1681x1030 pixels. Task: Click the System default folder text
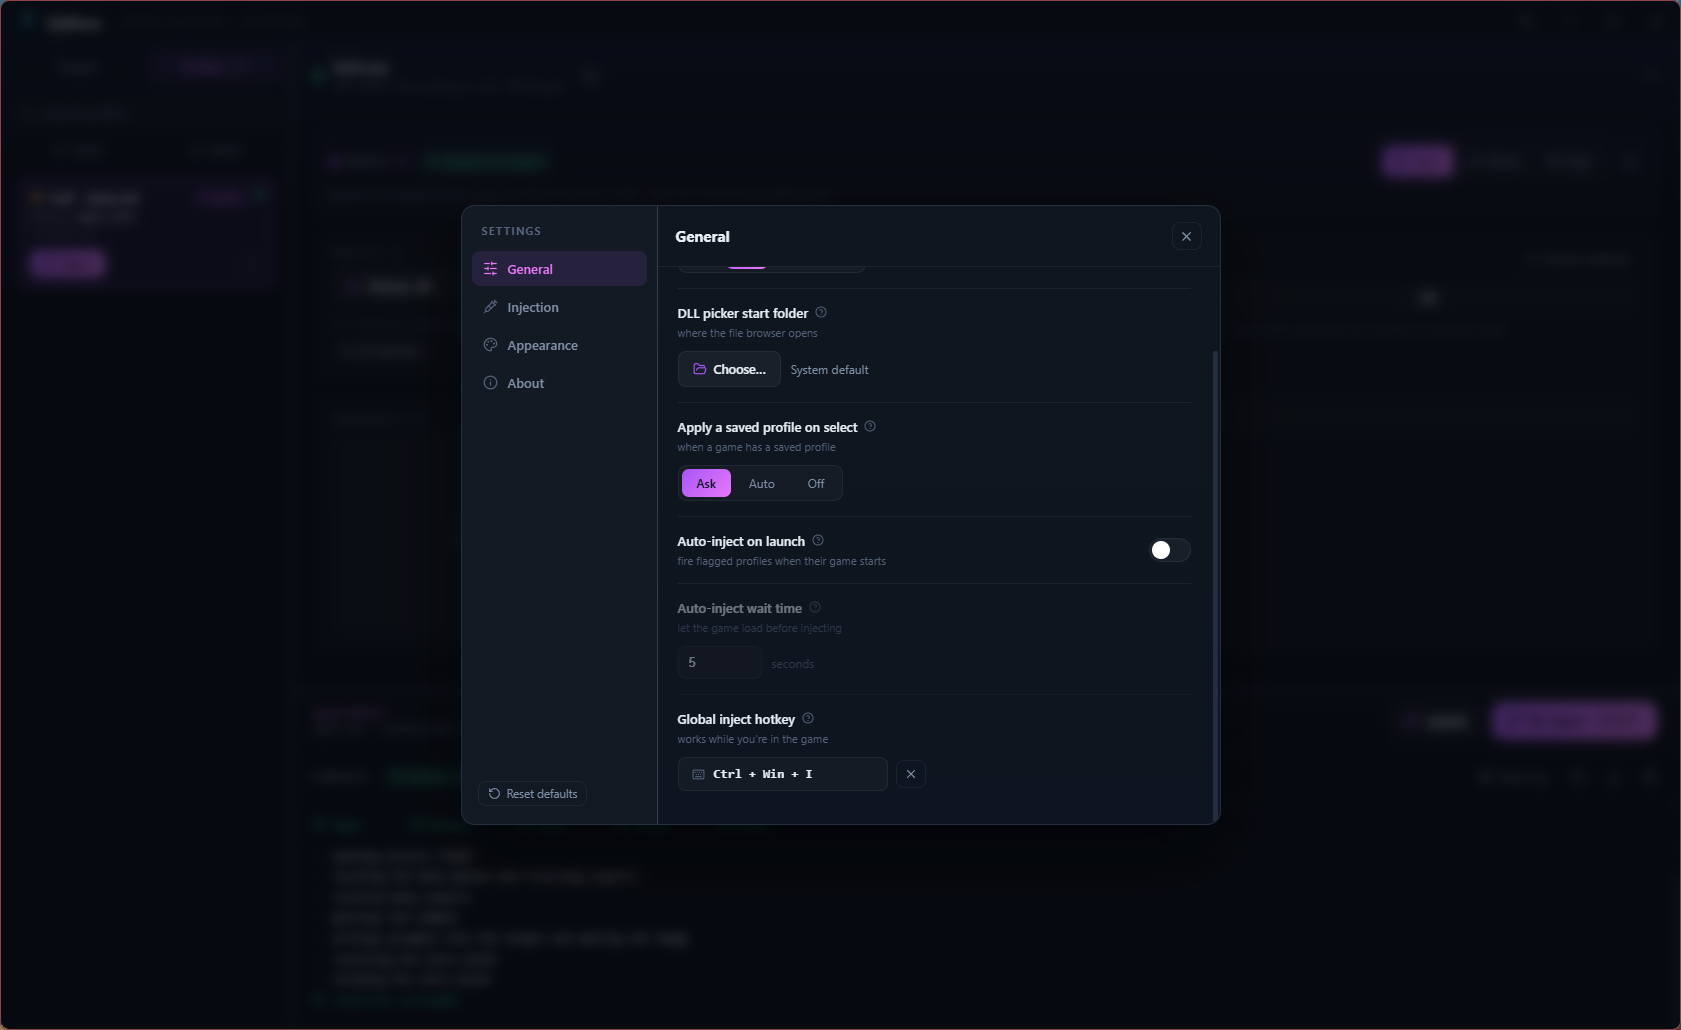[829, 370]
